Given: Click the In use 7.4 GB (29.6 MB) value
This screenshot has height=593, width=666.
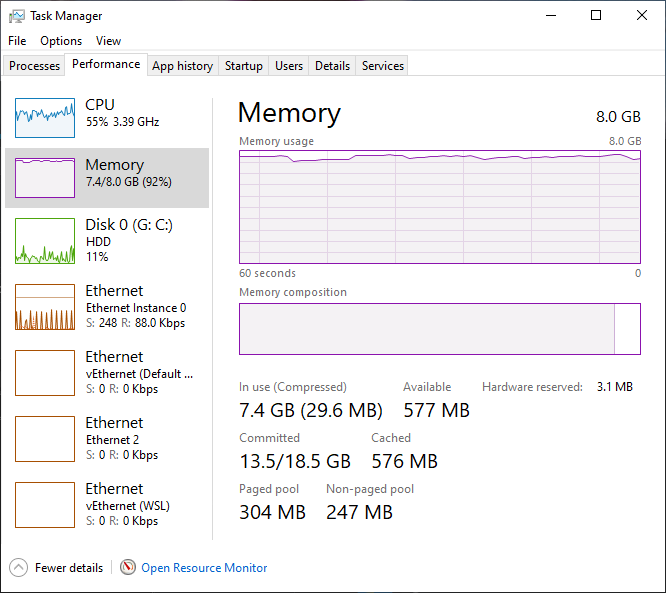Looking at the screenshot, I should click(x=310, y=410).
